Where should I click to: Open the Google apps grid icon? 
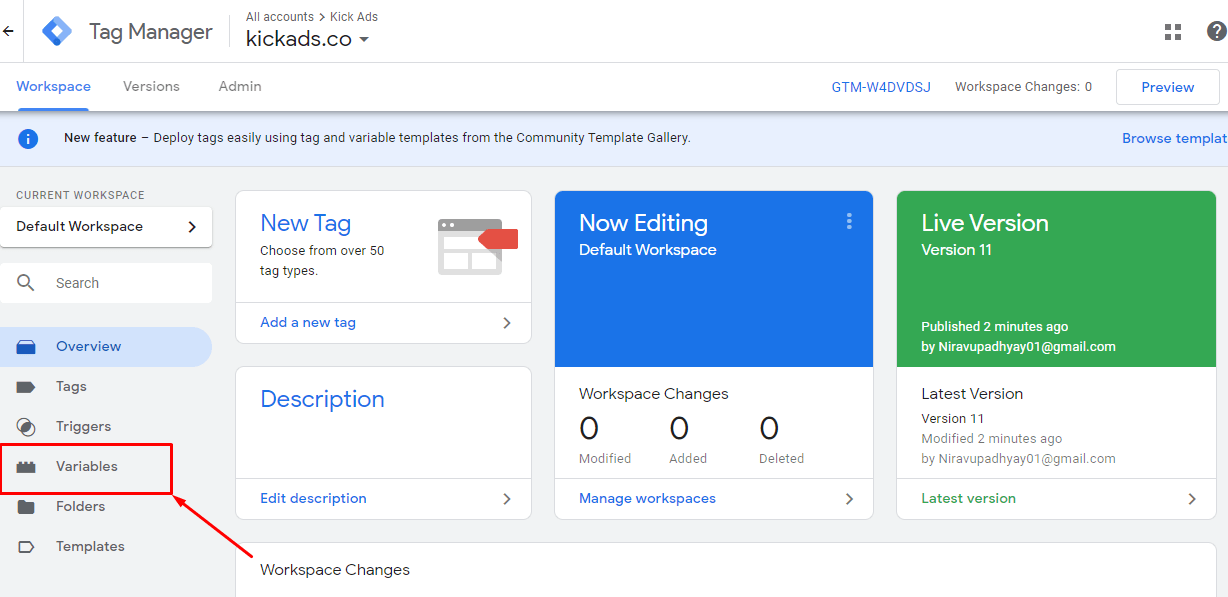point(1173,32)
